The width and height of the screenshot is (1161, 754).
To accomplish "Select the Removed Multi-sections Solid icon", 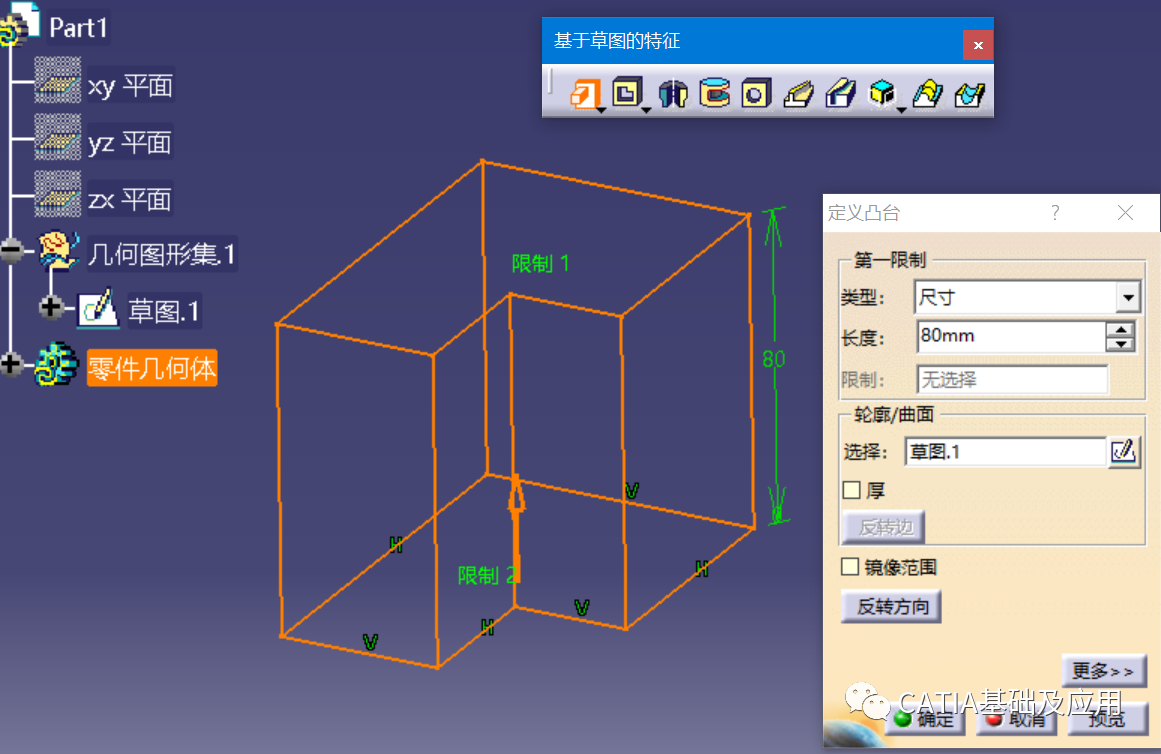I will [969, 94].
